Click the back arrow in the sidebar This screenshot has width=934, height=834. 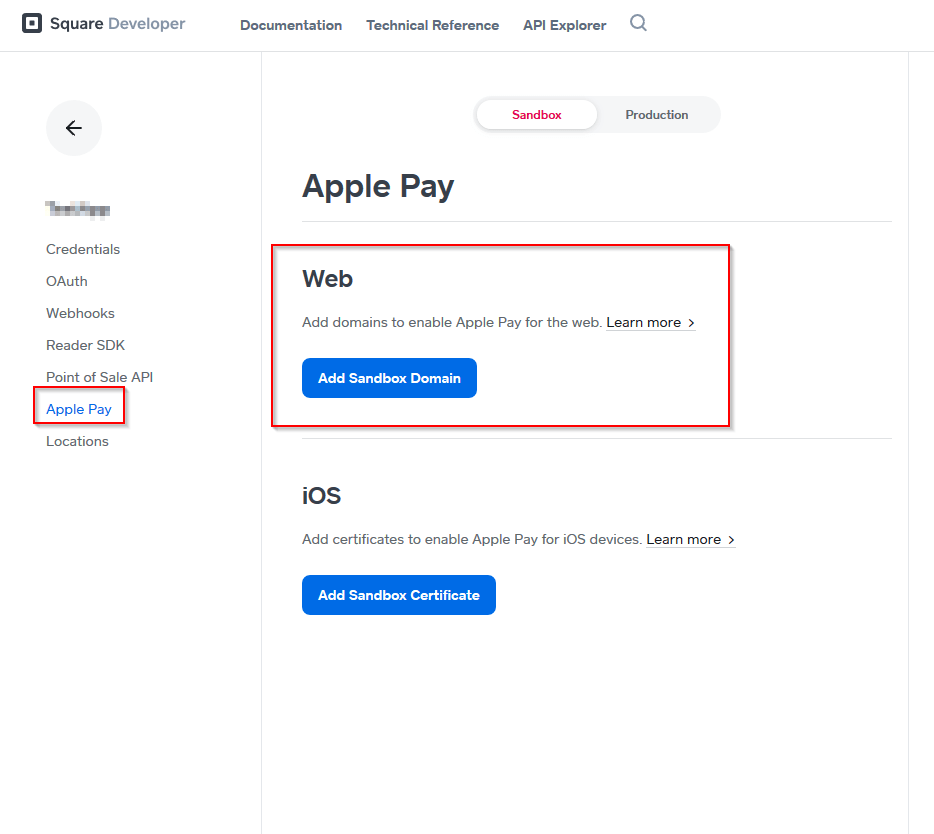tap(73, 127)
